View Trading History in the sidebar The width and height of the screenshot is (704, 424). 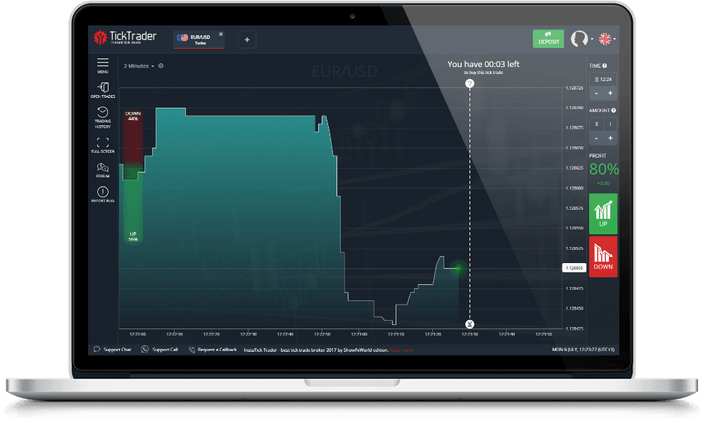[103, 116]
